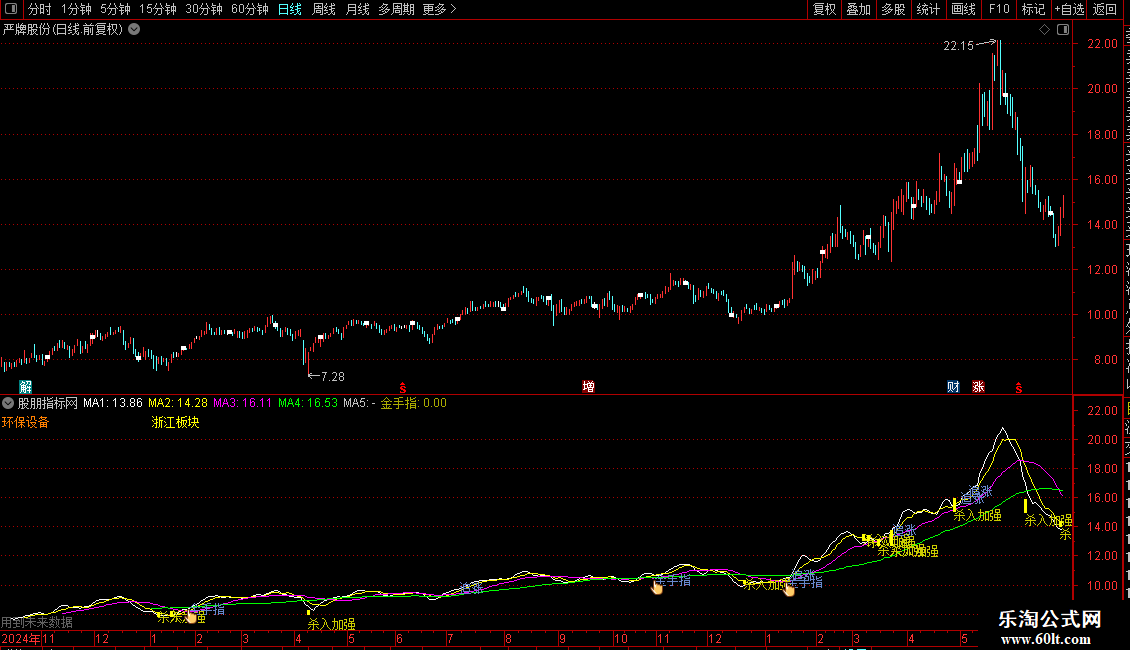Click the hand pointer signal near January 2025
Screen dimensions: 1130x650
click(789, 589)
